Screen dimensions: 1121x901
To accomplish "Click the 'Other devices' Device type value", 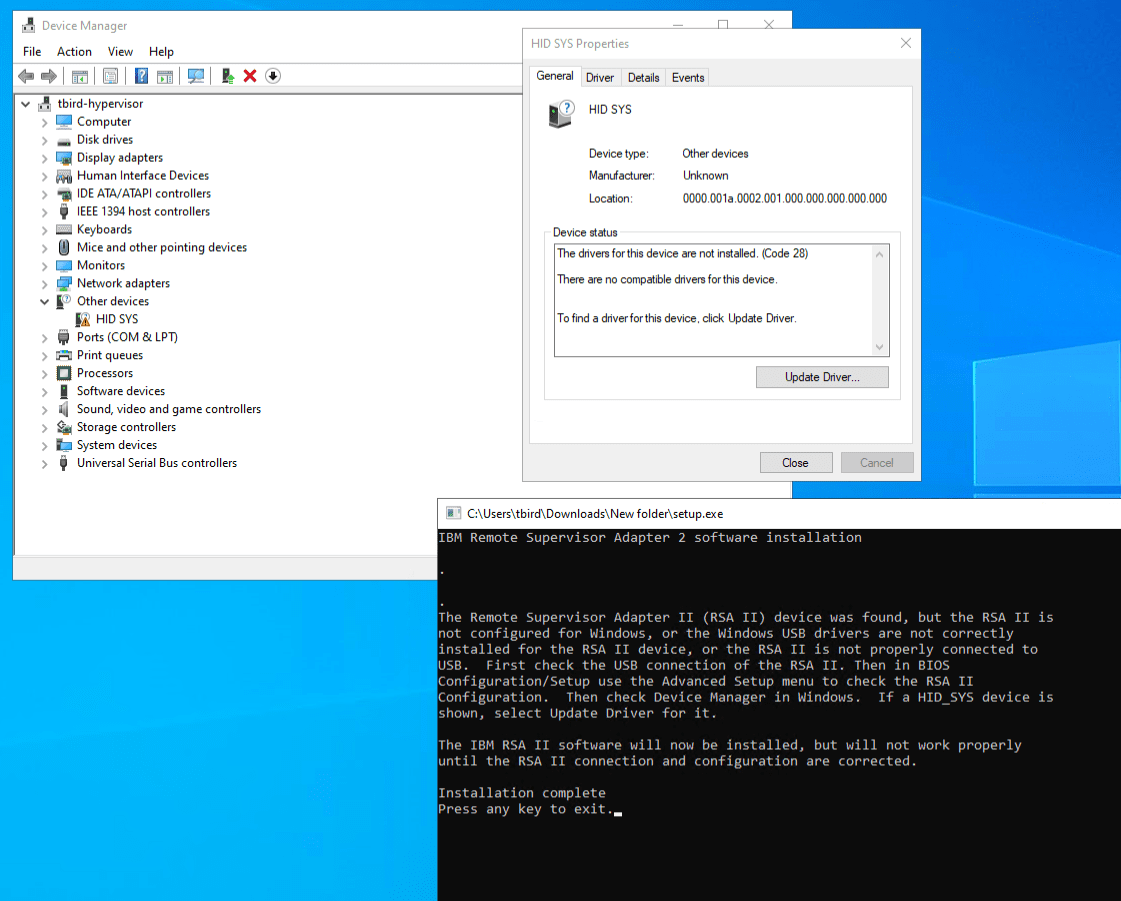I will tap(715, 153).
